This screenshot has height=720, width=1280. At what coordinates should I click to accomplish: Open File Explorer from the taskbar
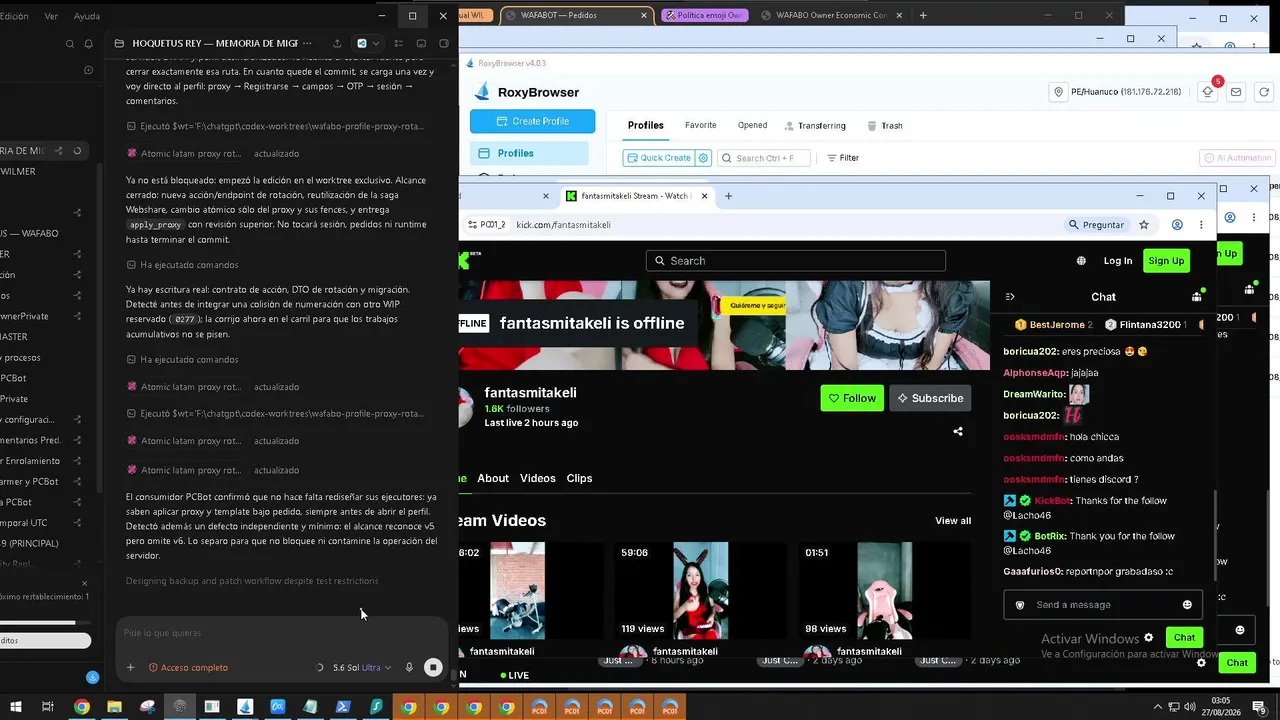click(114, 707)
